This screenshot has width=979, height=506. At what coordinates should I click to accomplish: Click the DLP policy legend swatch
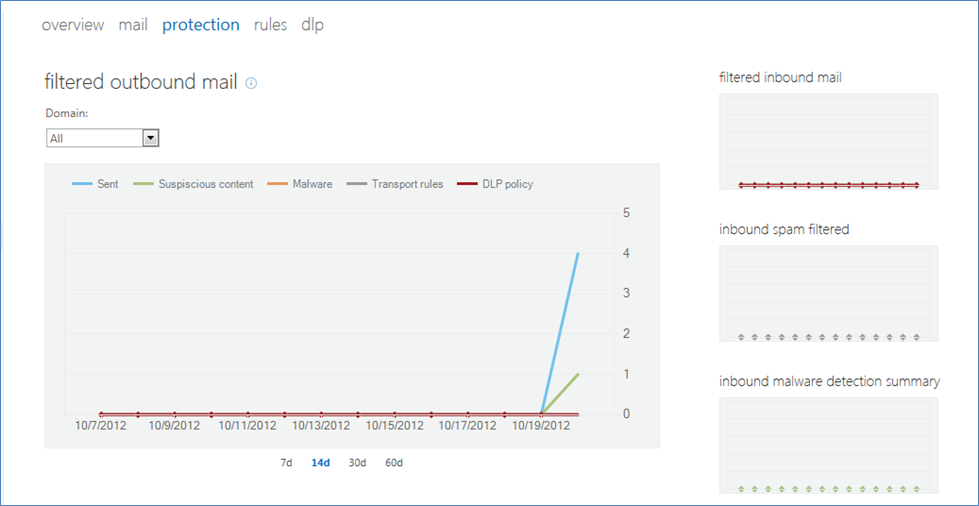pyautogui.click(x=467, y=184)
